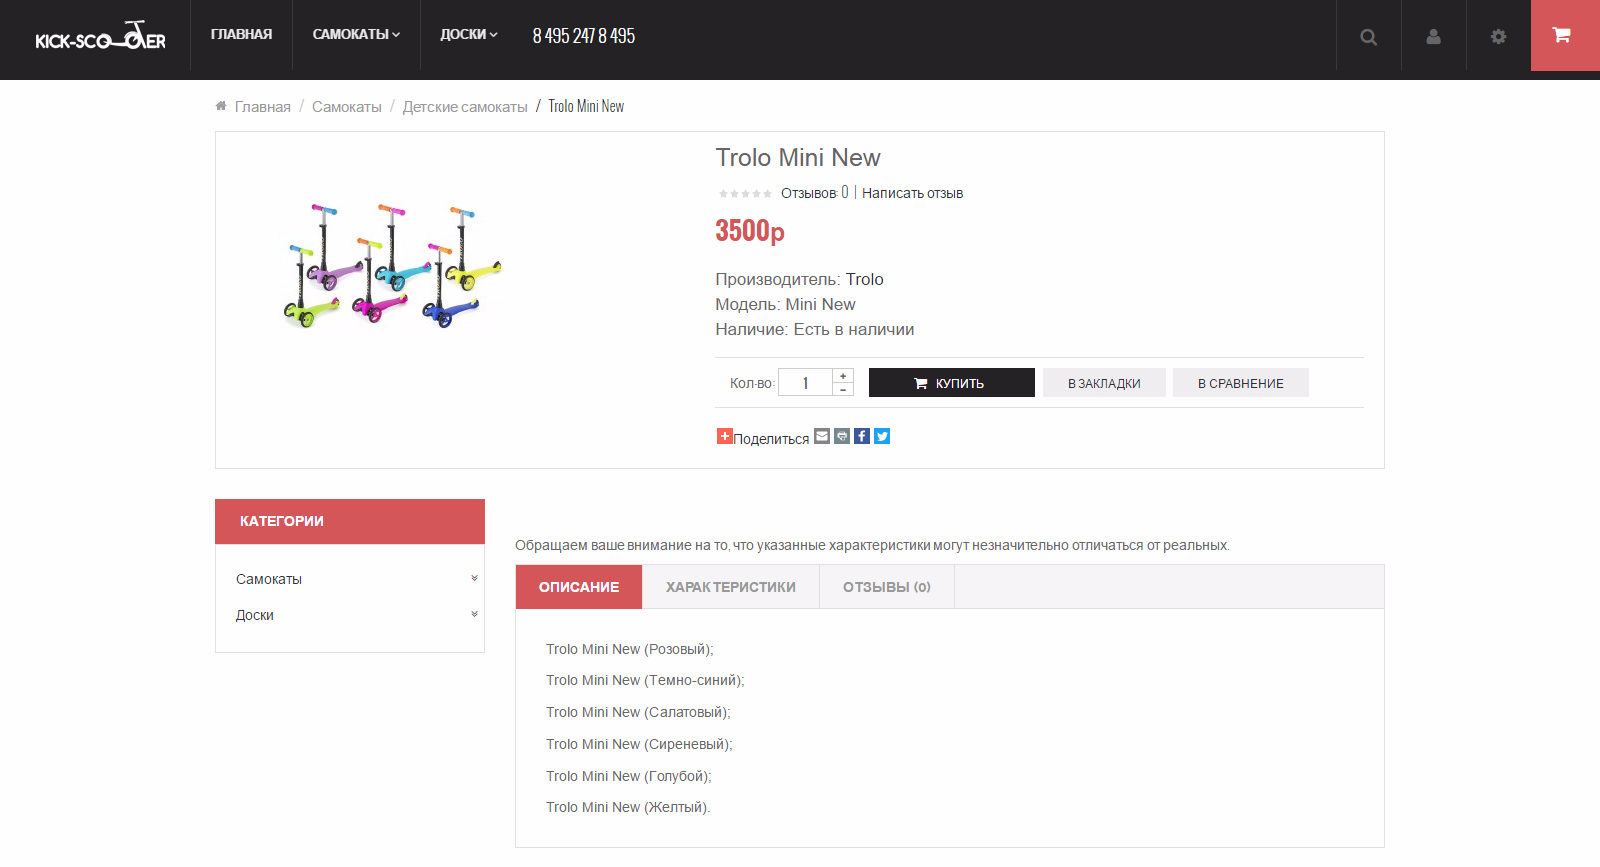Open the Самокаты dropdown in top navigation

pos(356,35)
